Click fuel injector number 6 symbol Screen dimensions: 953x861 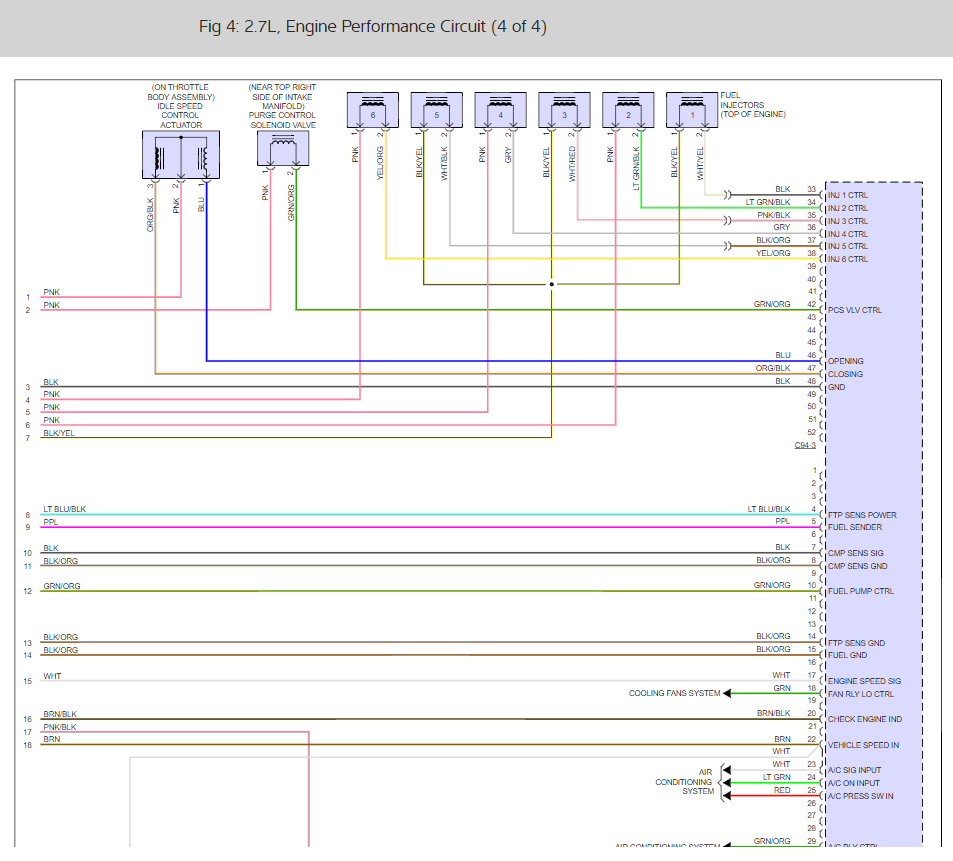pyautogui.click(x=373, y=110)
